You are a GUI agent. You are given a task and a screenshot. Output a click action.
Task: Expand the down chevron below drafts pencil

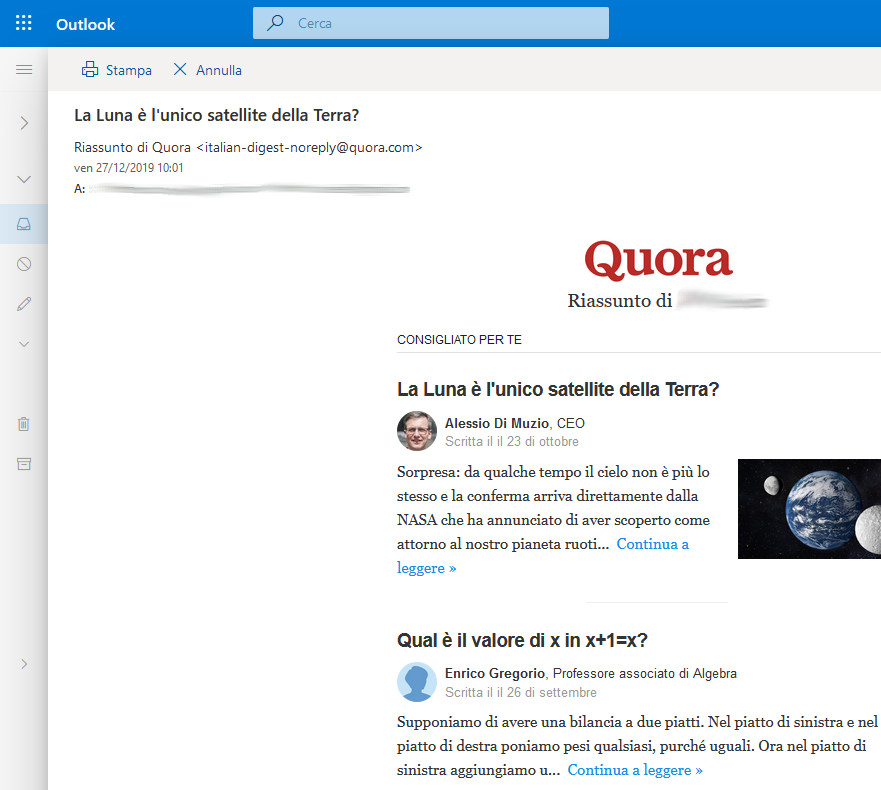[24, 343]
